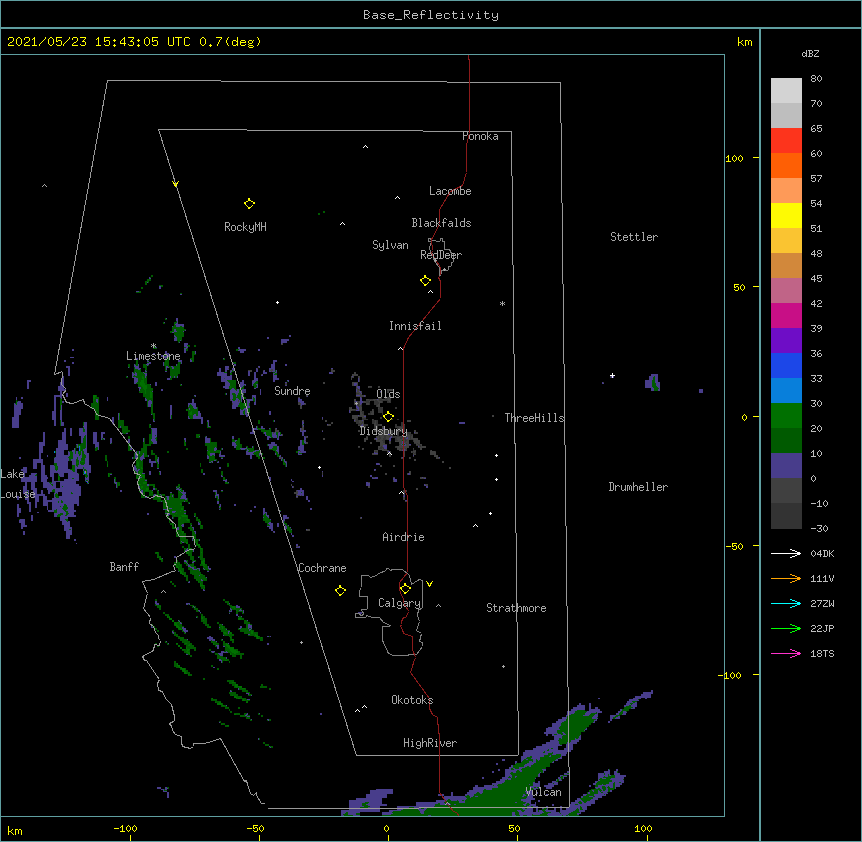This screenshot has height=842, width=862.
Task: Click the Vulcan label
Action: [543, 792]
